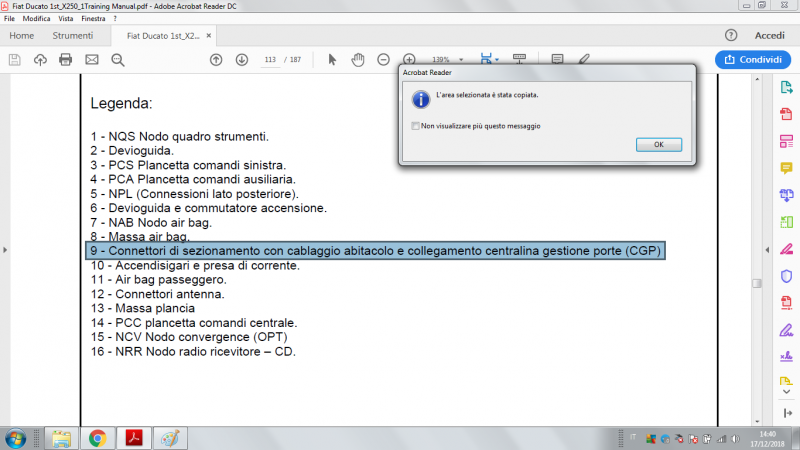Open Google Chrome from the taskbar
Screen dimensions: 800x450
(97, 438)
